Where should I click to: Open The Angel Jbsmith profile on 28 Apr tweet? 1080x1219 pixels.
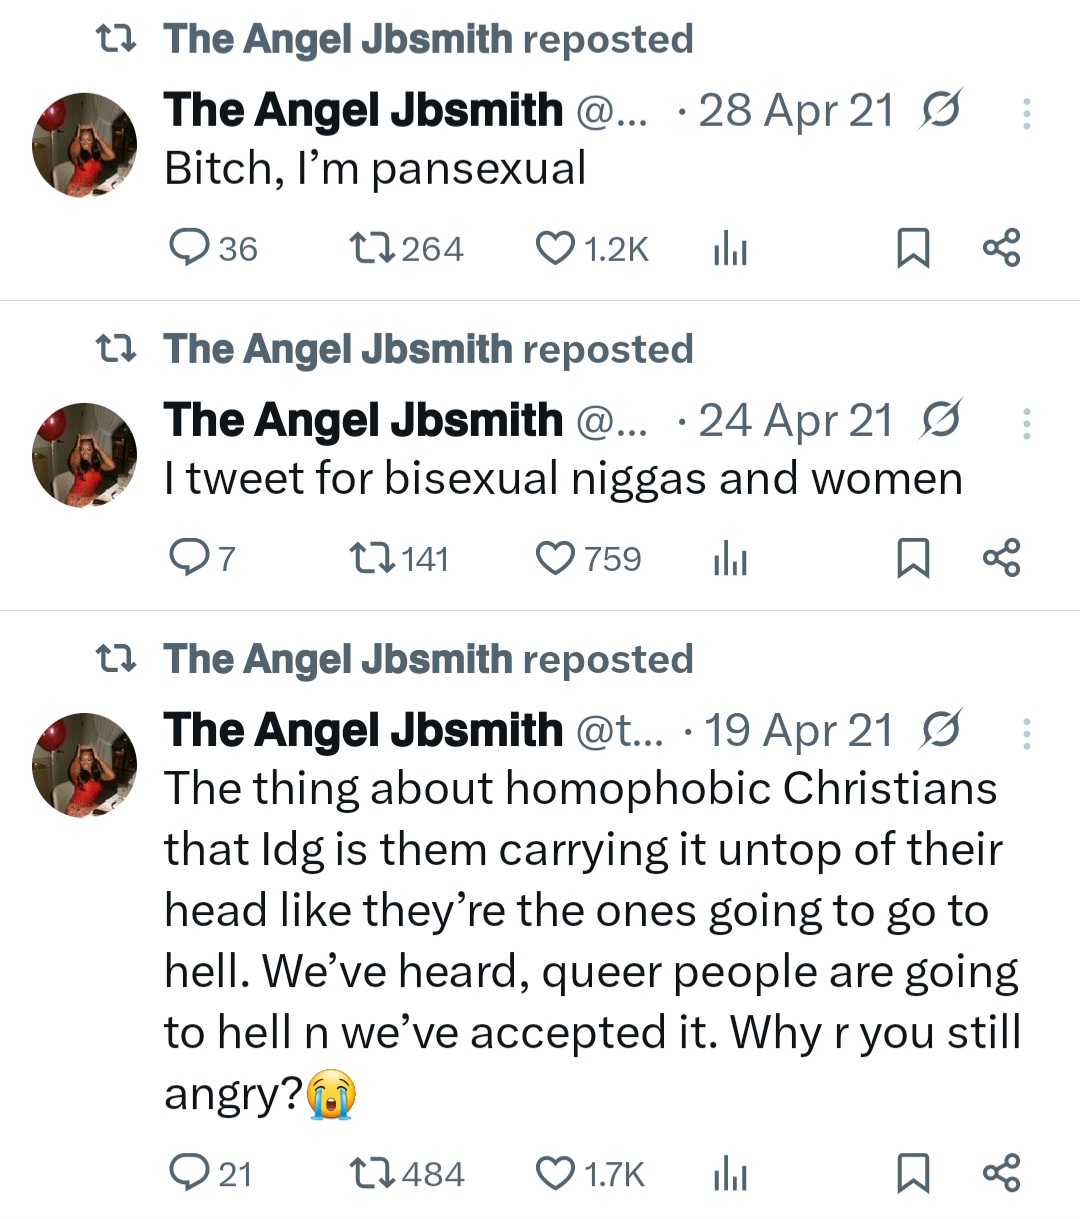(x=363, y=110)
